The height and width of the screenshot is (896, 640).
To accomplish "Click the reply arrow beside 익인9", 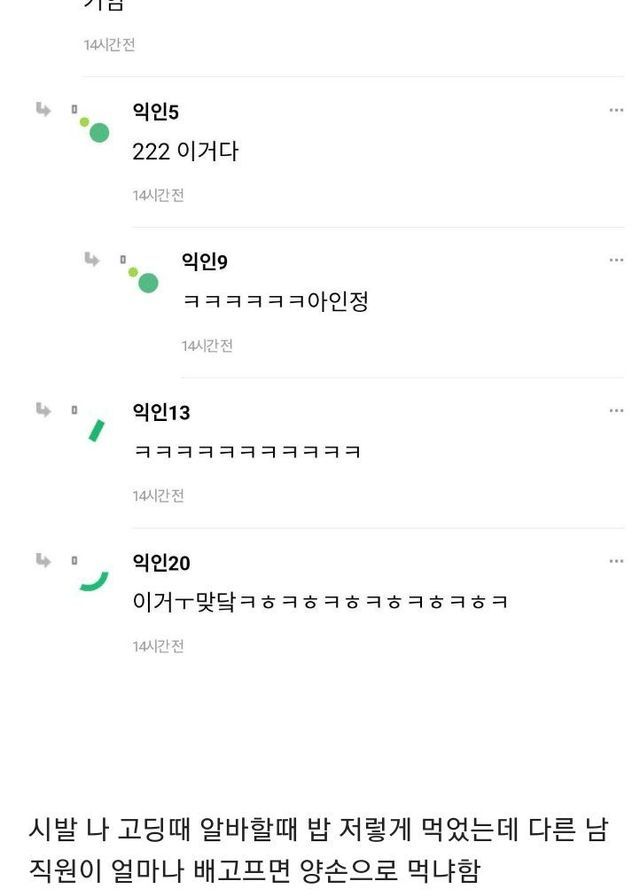I will (x=92, y=260).
